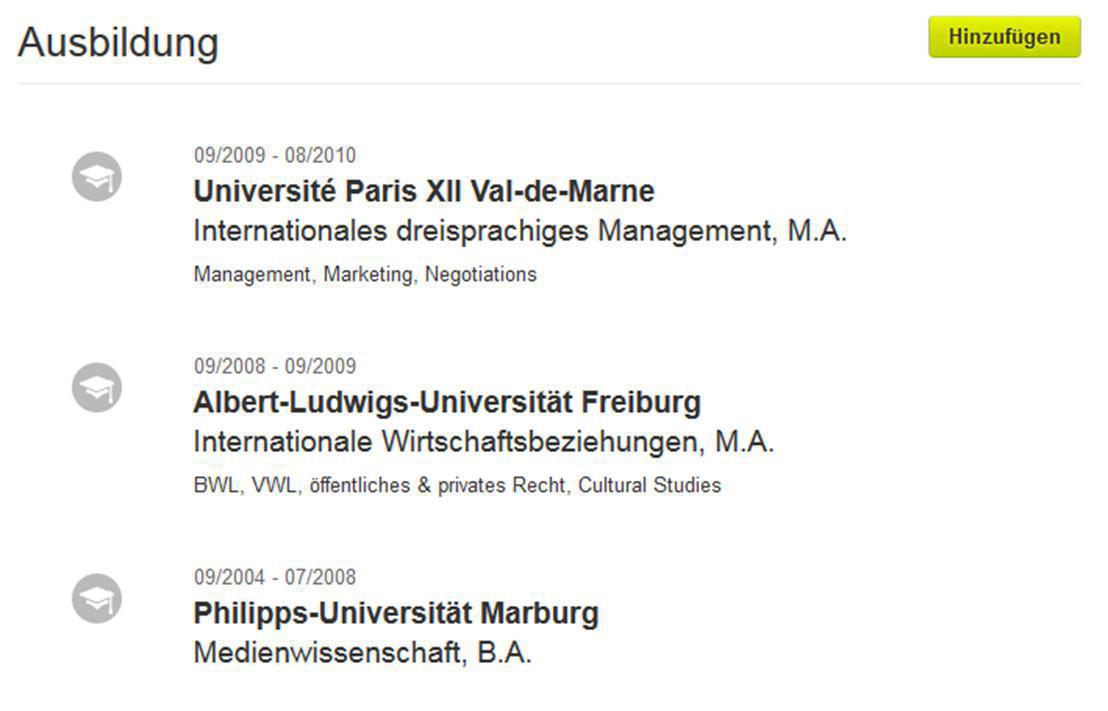Click the Negotiations keyword
This screenshot has height=711, width=1108.
point(481,274)
